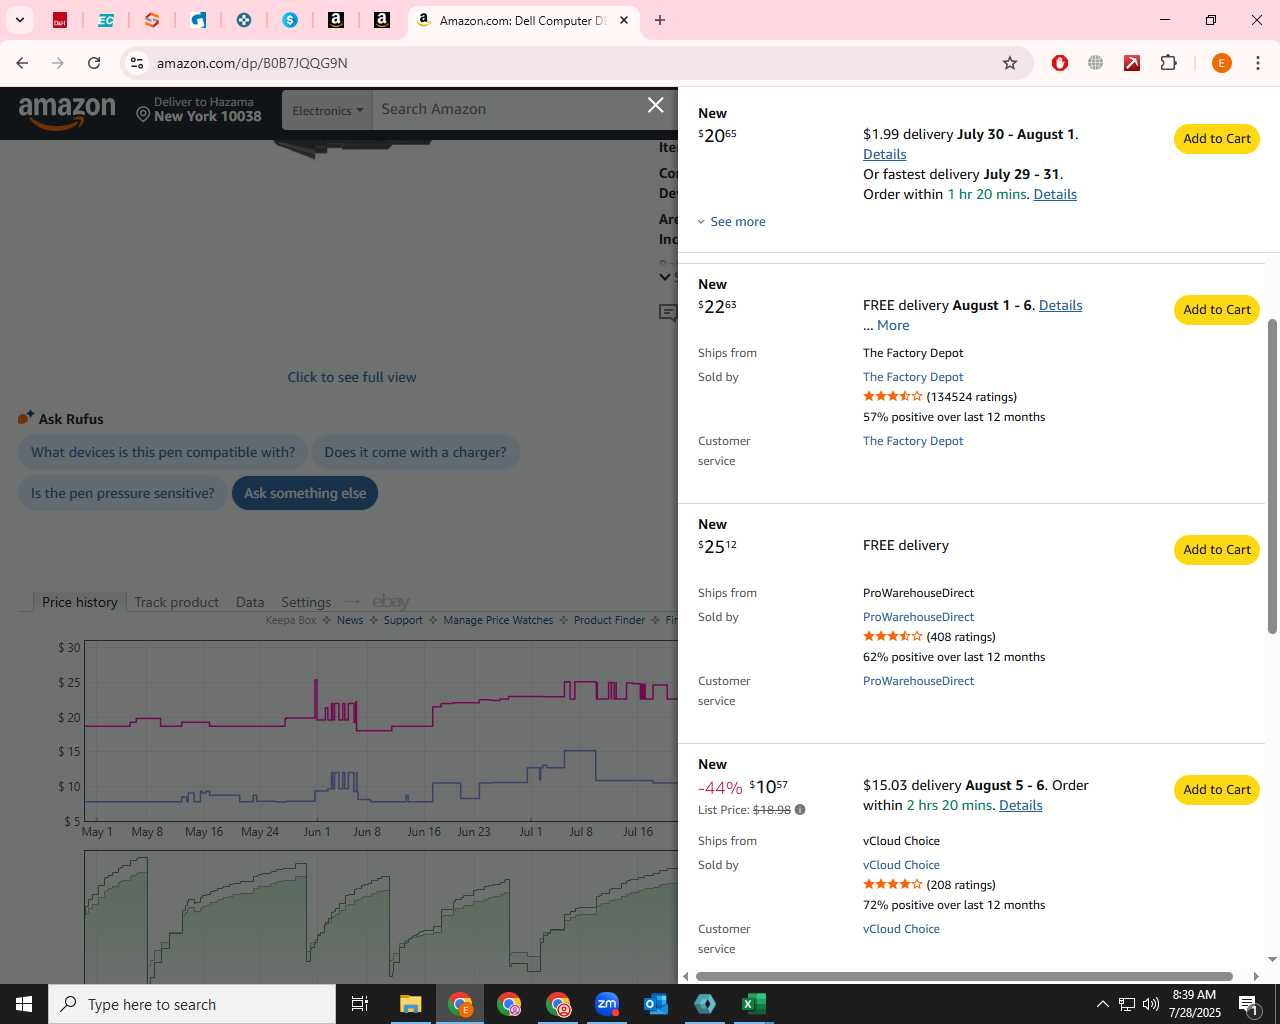The height and width of the screenshot is (1024, 1280).
Task: Reload the current page
Action: (94, 63)
